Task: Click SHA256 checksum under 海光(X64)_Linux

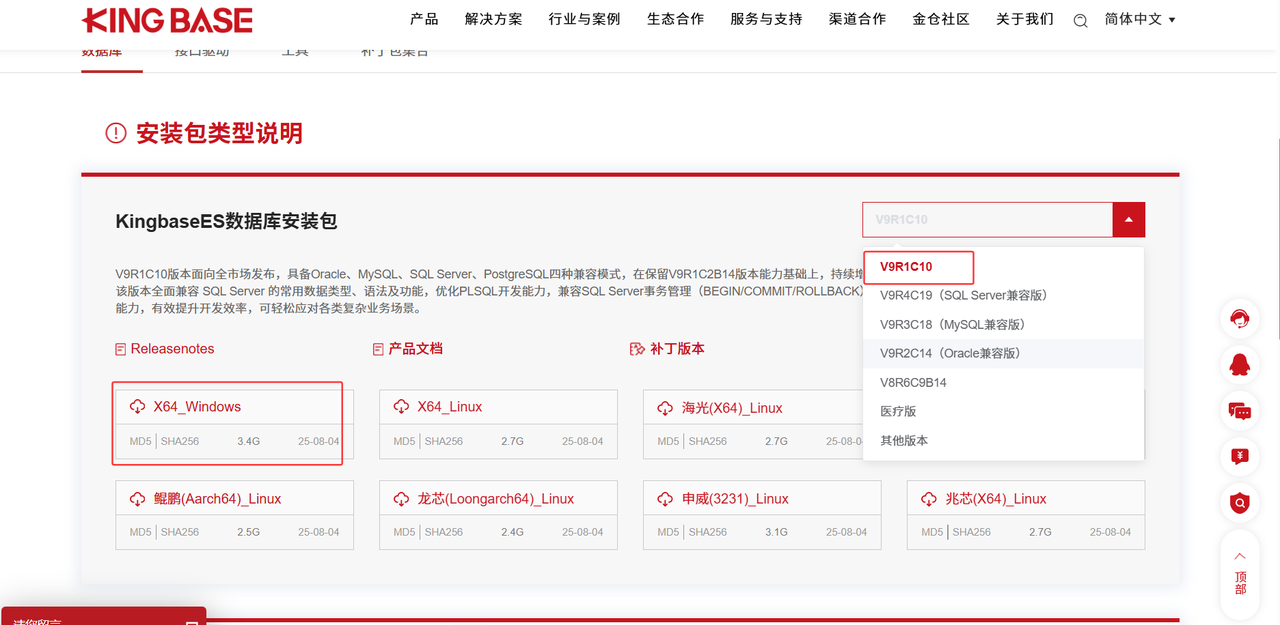Action: [708, 441]
